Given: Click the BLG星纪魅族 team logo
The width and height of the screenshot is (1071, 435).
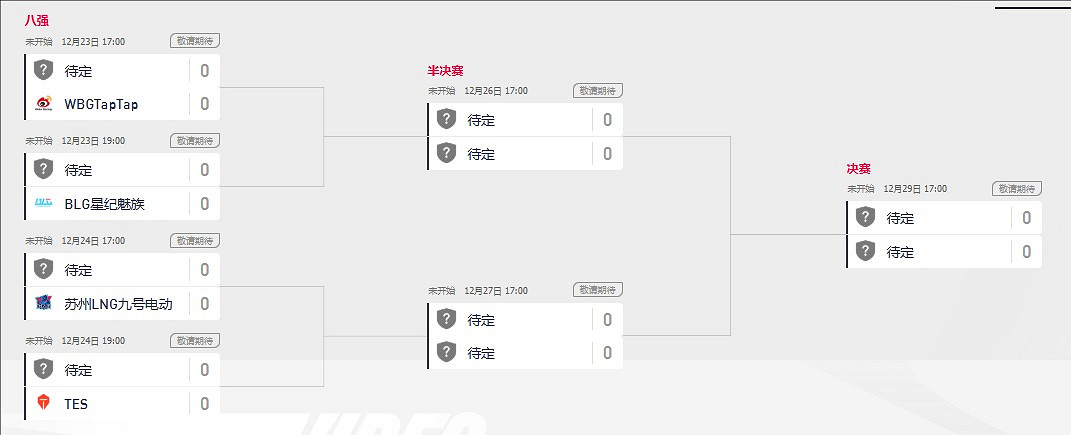Looking at the screenshot, I should coord(43,204).
